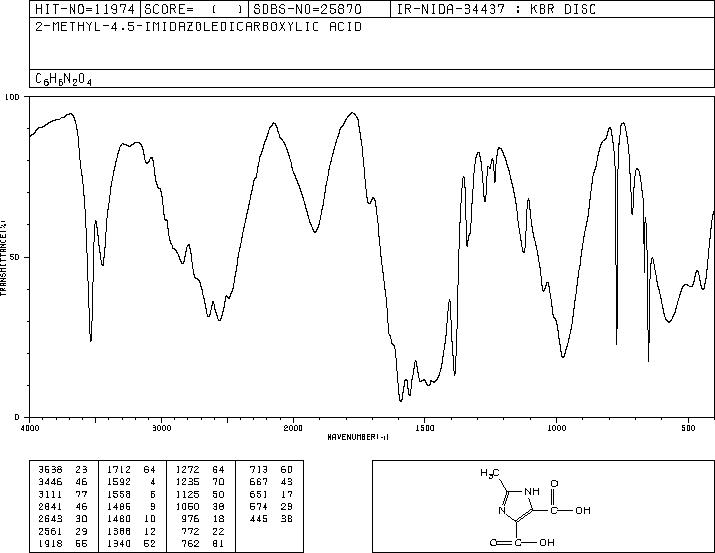Click the 500 tick label on the x-axis
The image size is (715, 553).
point(689,428)
